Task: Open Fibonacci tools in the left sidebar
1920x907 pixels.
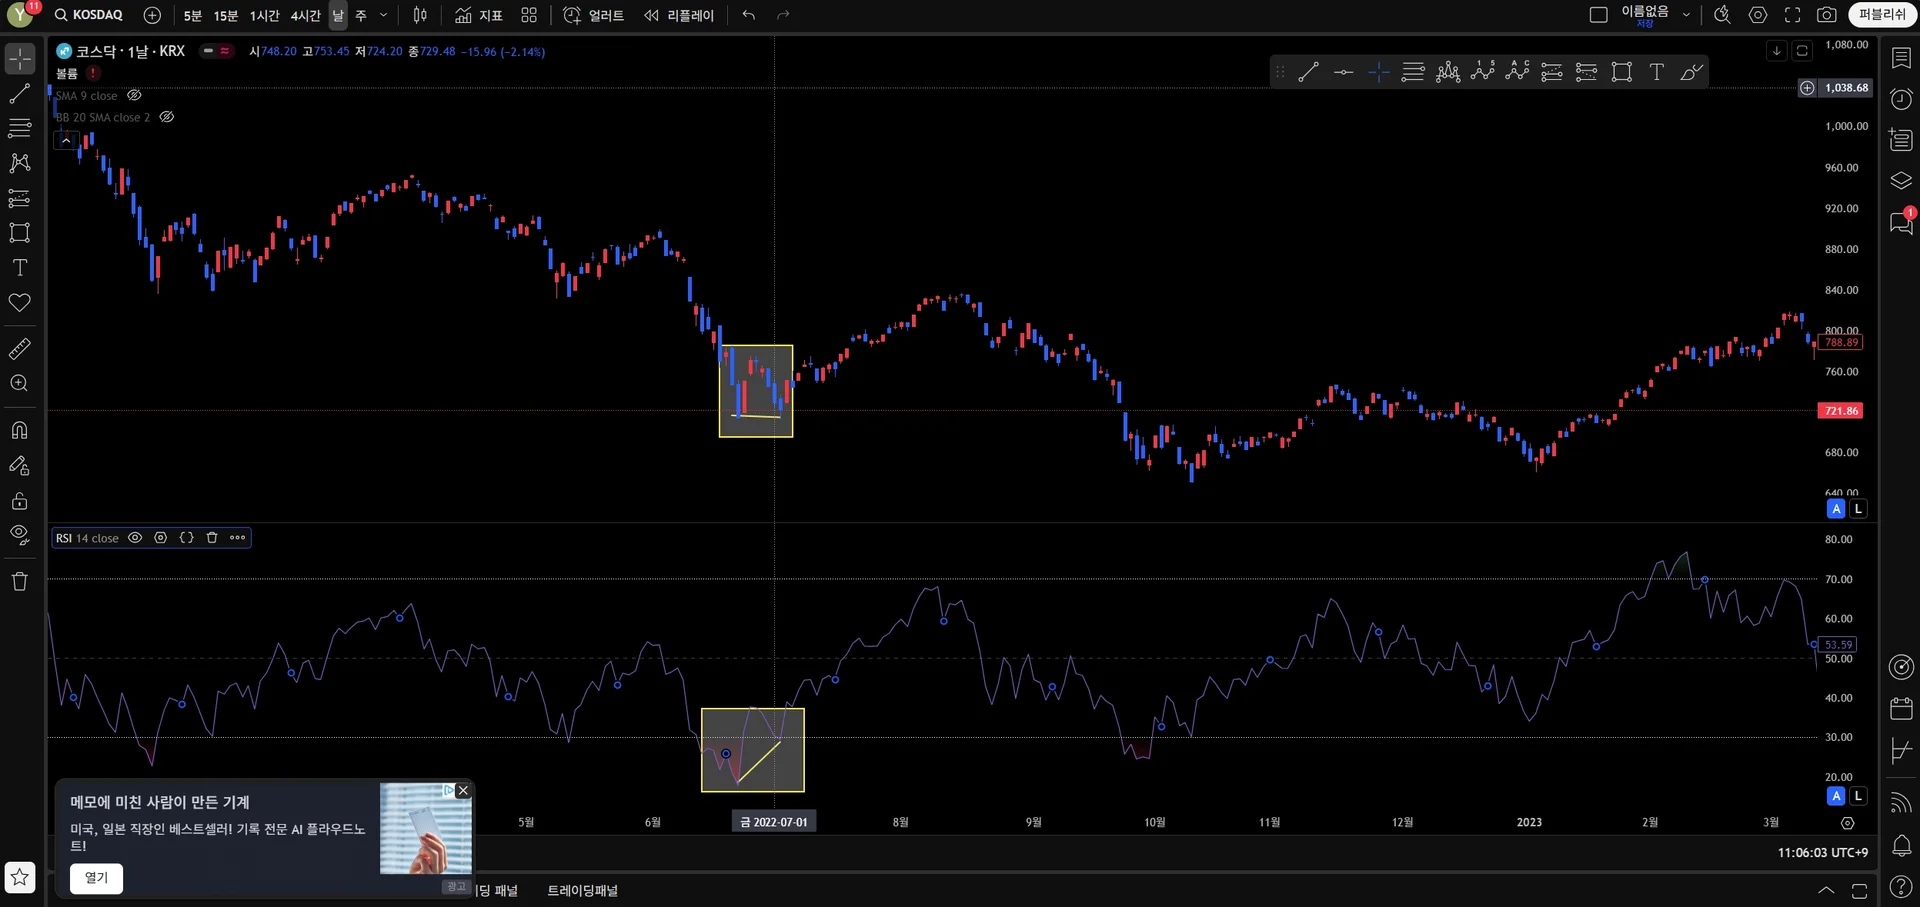Action: coord(20,128)
